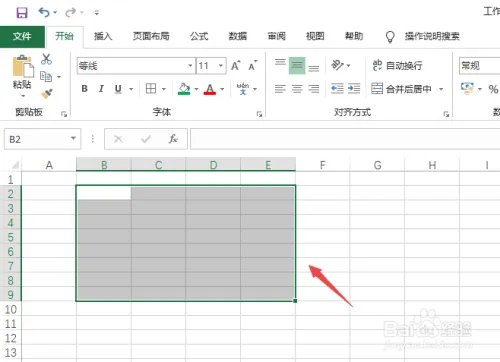Click the text Orientation icon
This screenshot has height=362, width=500.
pos(337,65)
